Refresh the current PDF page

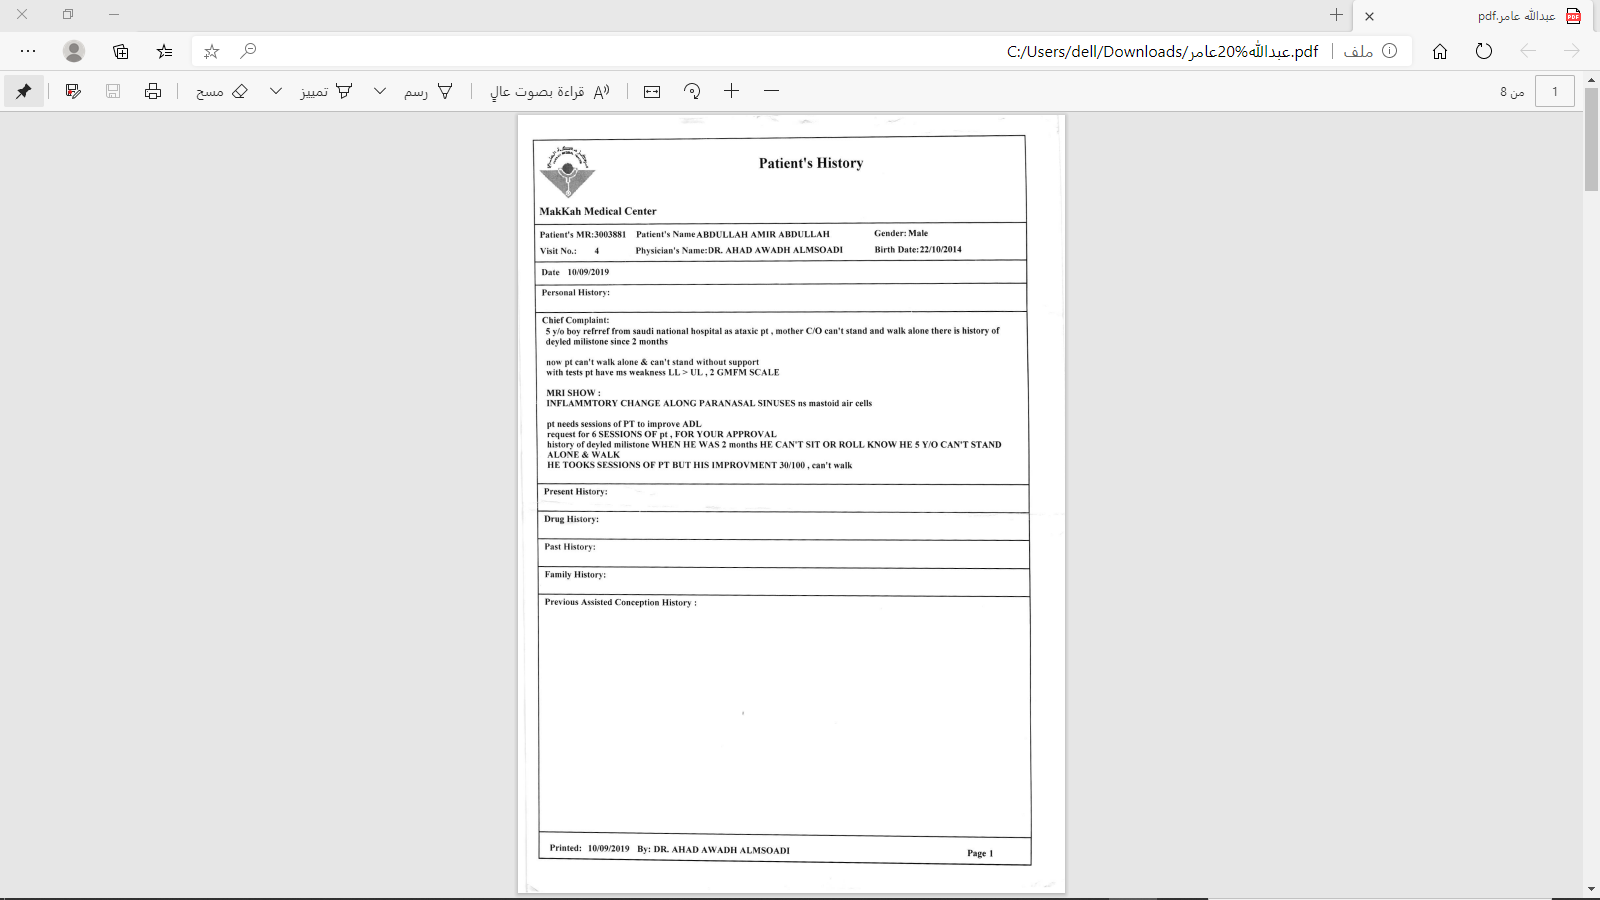1484,51
